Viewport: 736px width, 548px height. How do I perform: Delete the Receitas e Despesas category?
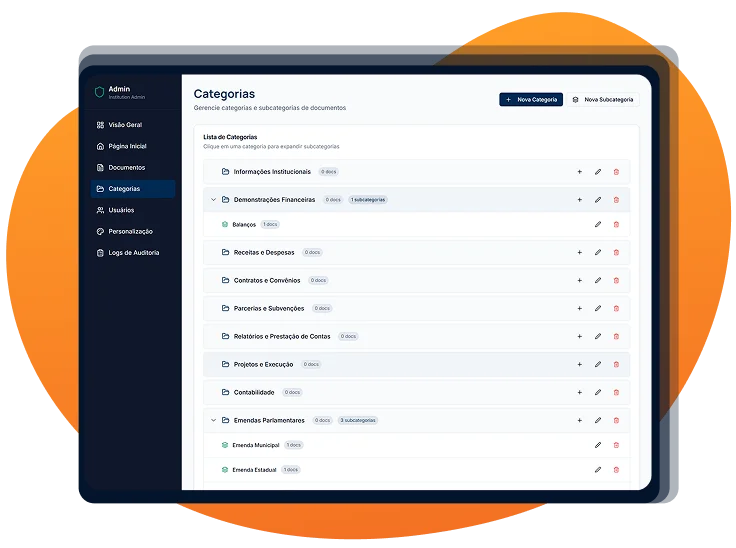coord(616,252)
